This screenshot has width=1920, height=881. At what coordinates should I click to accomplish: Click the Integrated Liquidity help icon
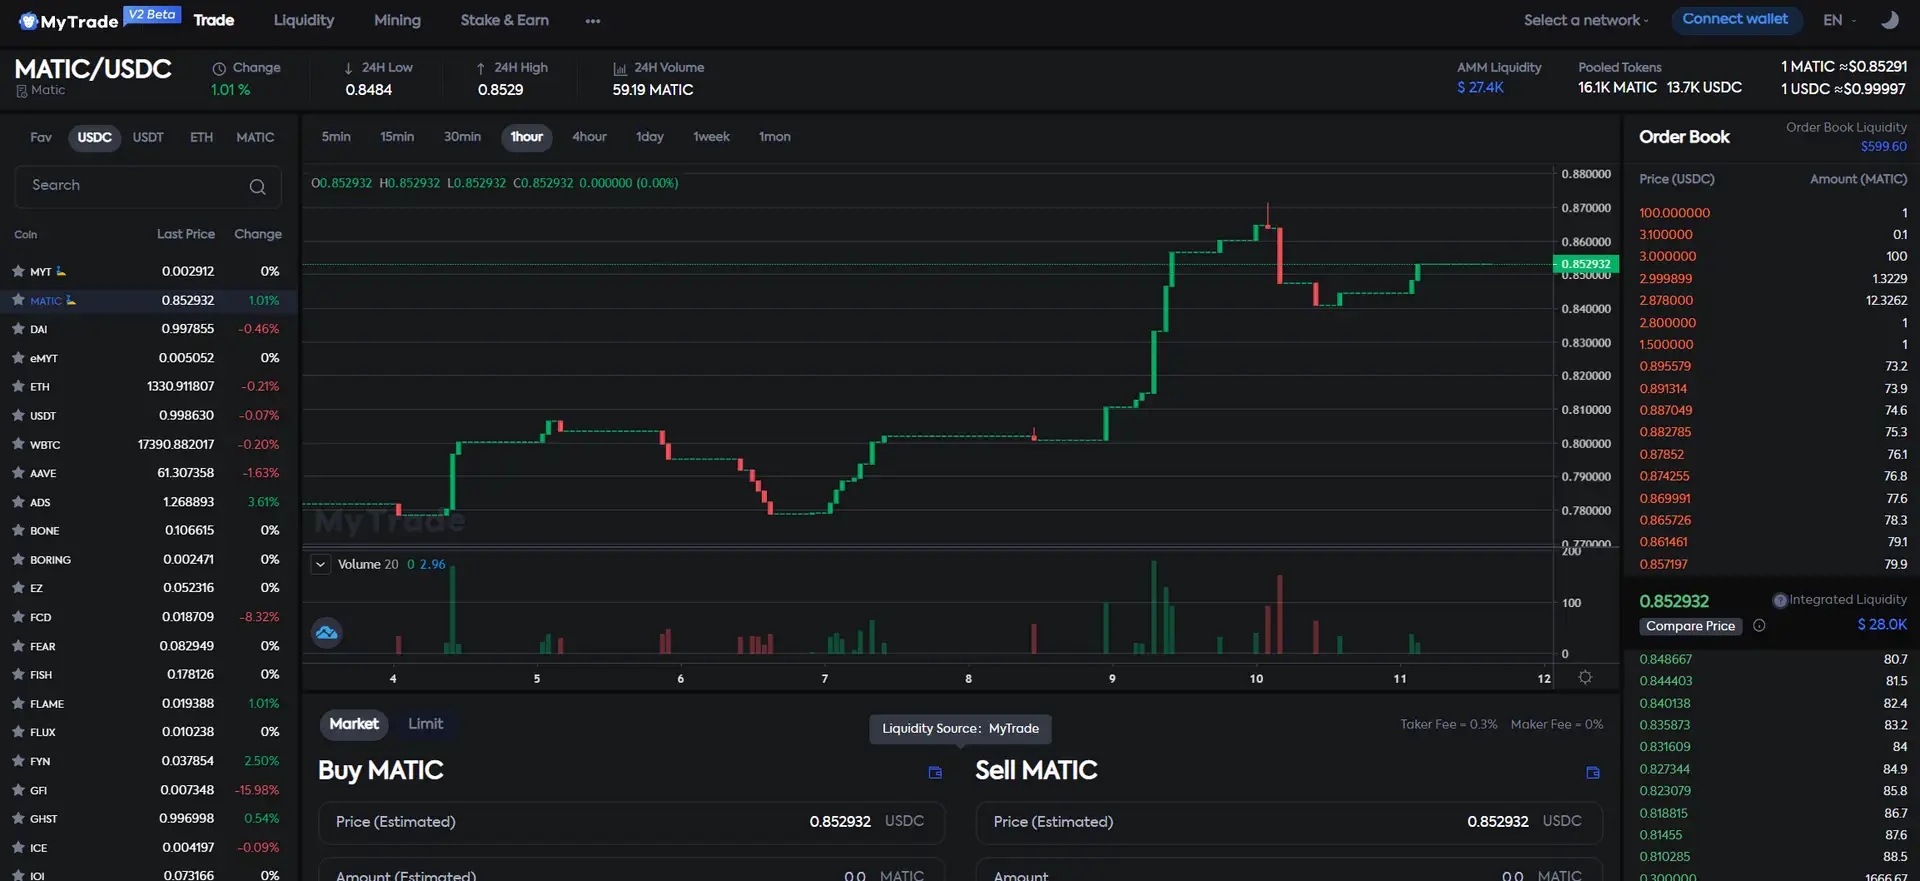[1779, 601]
